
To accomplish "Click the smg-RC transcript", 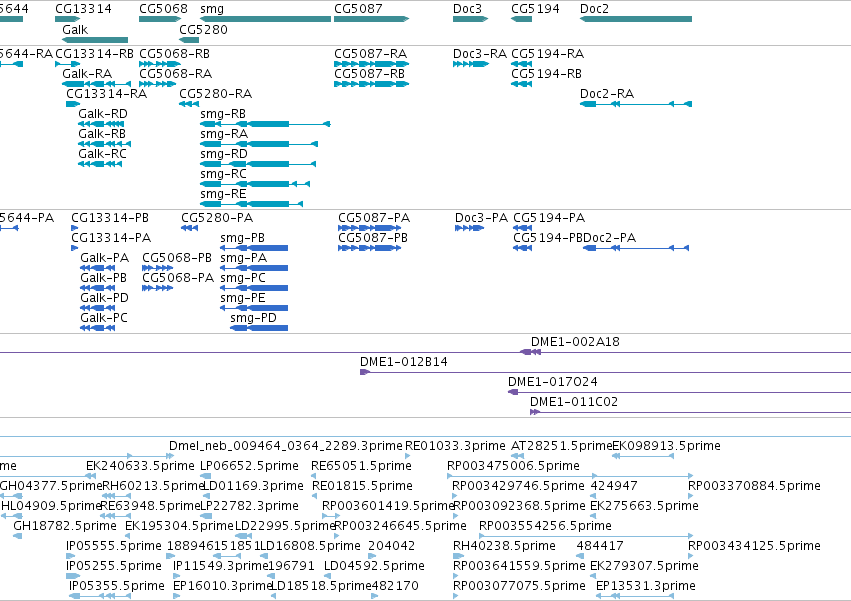I will pos(255,184).
